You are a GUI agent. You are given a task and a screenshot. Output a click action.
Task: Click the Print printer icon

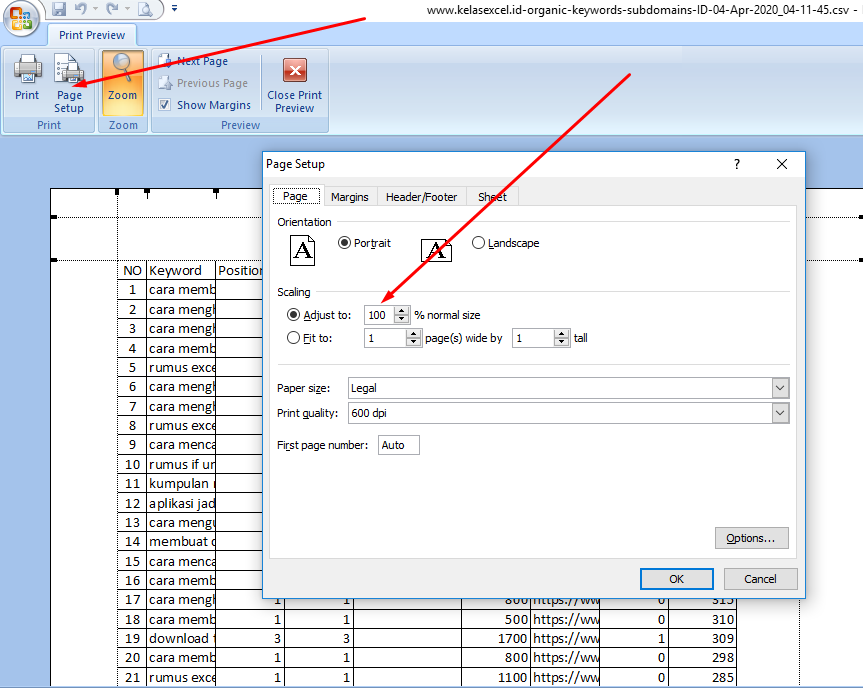[27, 78]
